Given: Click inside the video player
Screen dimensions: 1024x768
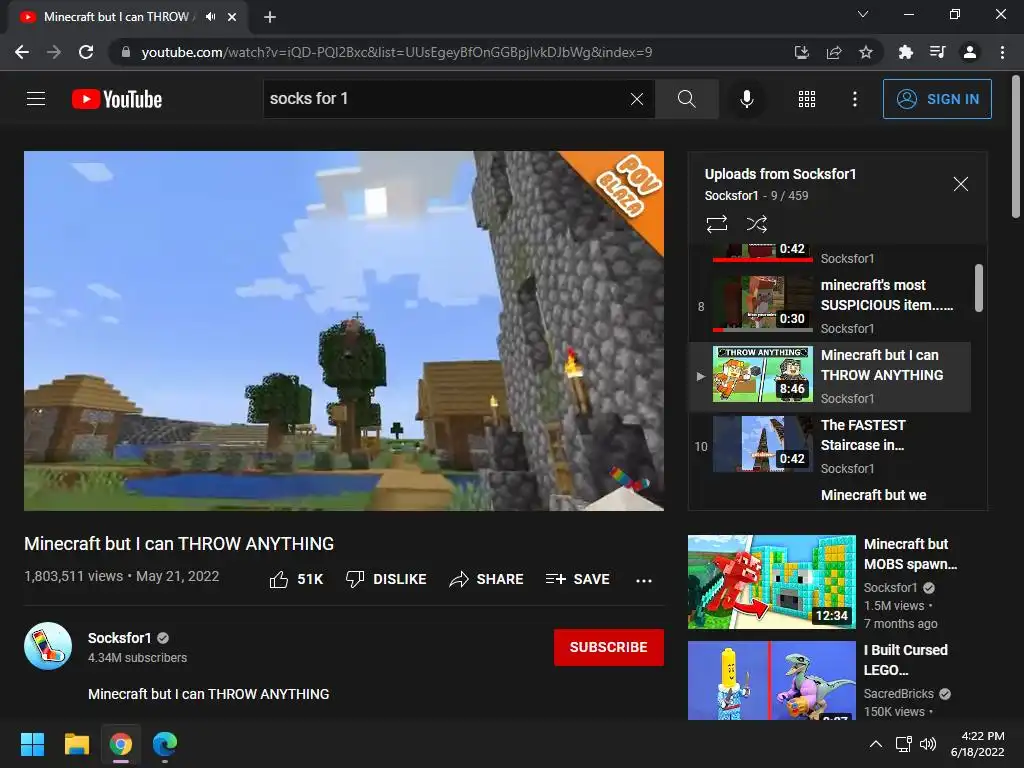Looking at the screenshot, I should 344,331.
